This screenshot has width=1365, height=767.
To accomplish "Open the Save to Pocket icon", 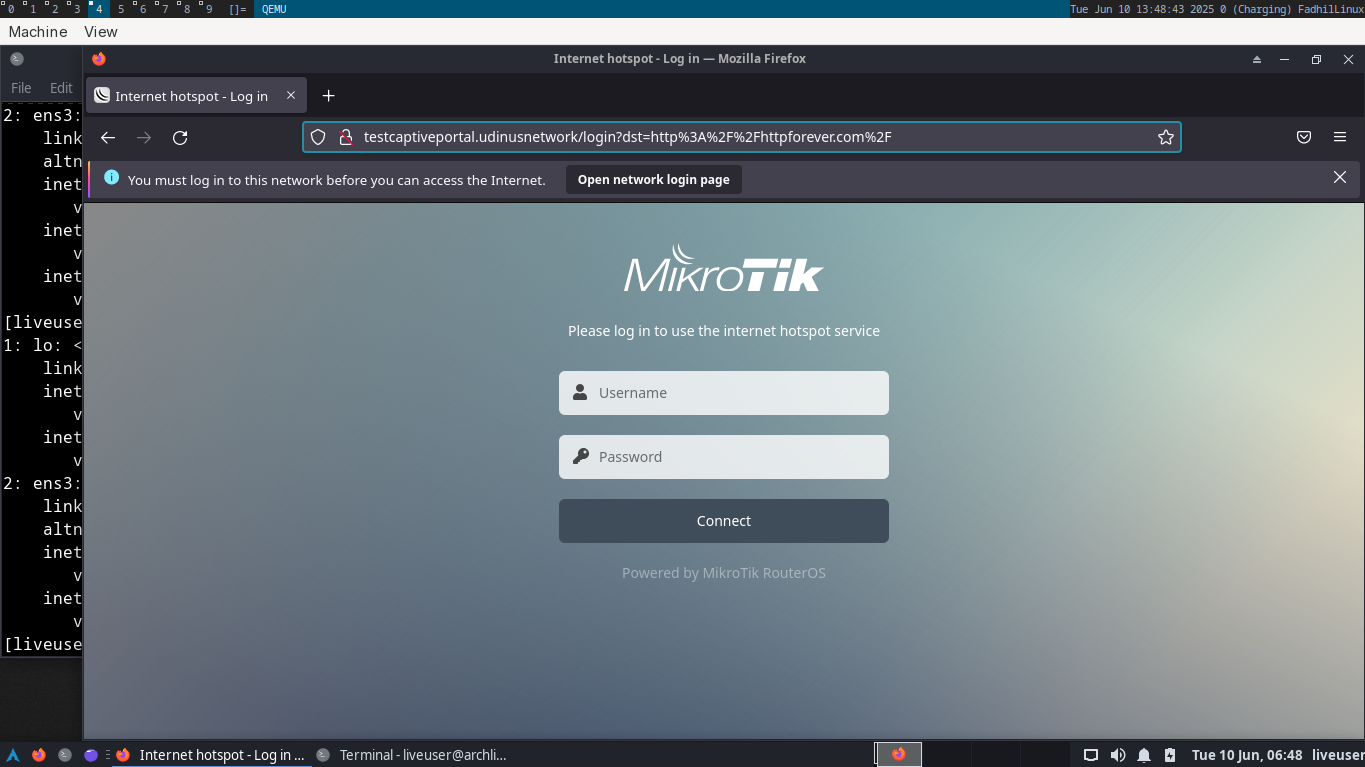I will (x=1304, y=137).
